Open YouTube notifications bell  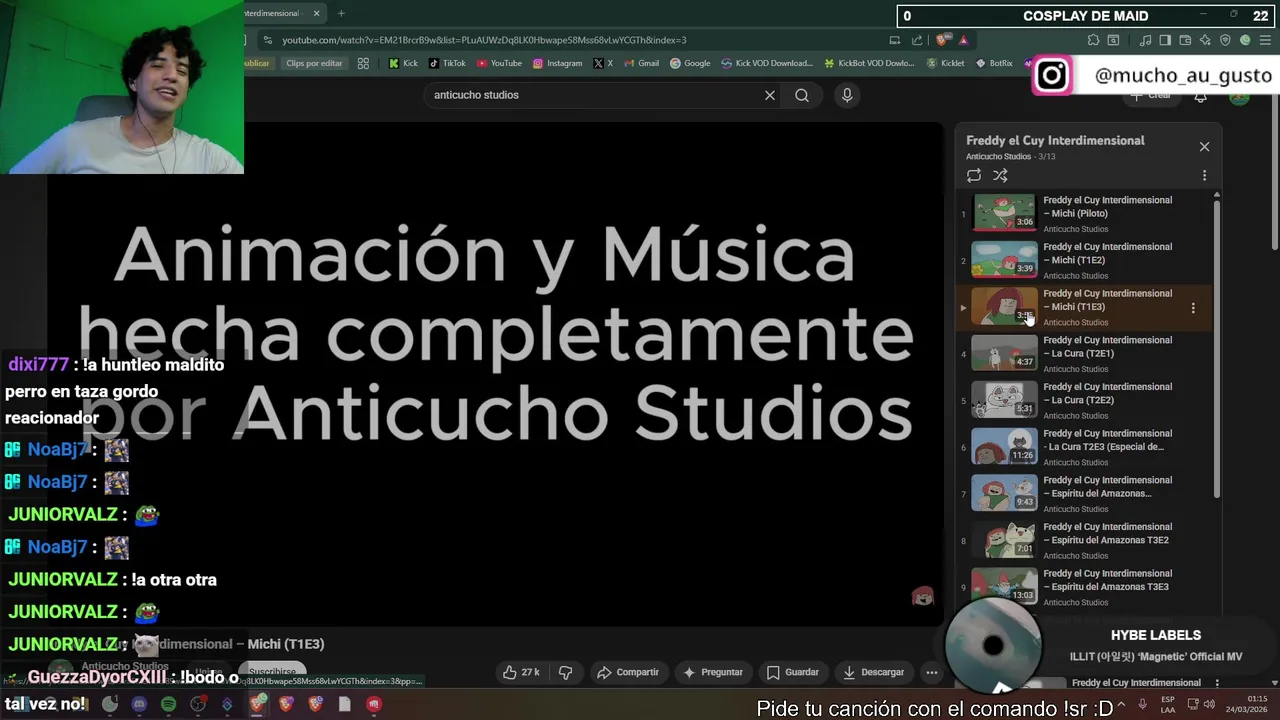click(x=1200, y=96)
